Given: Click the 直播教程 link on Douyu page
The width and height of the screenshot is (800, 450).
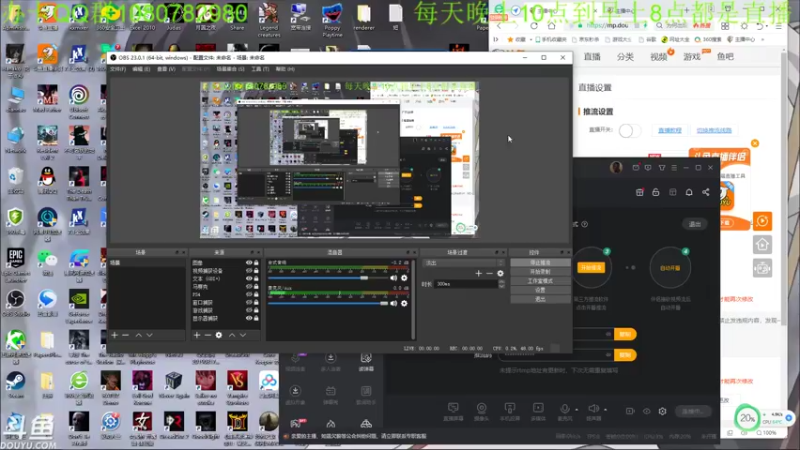Looking at the screenshot, I should click(670, 131).
